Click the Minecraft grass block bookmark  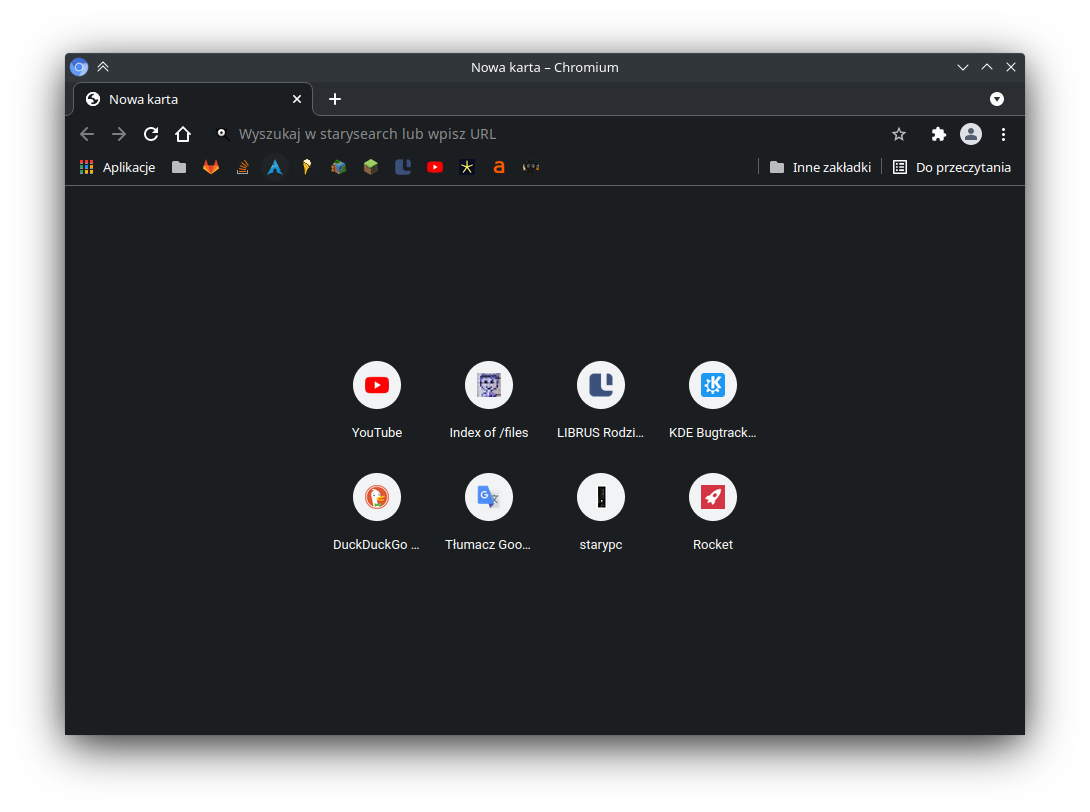pyautogui.click(x=371, y=167)
